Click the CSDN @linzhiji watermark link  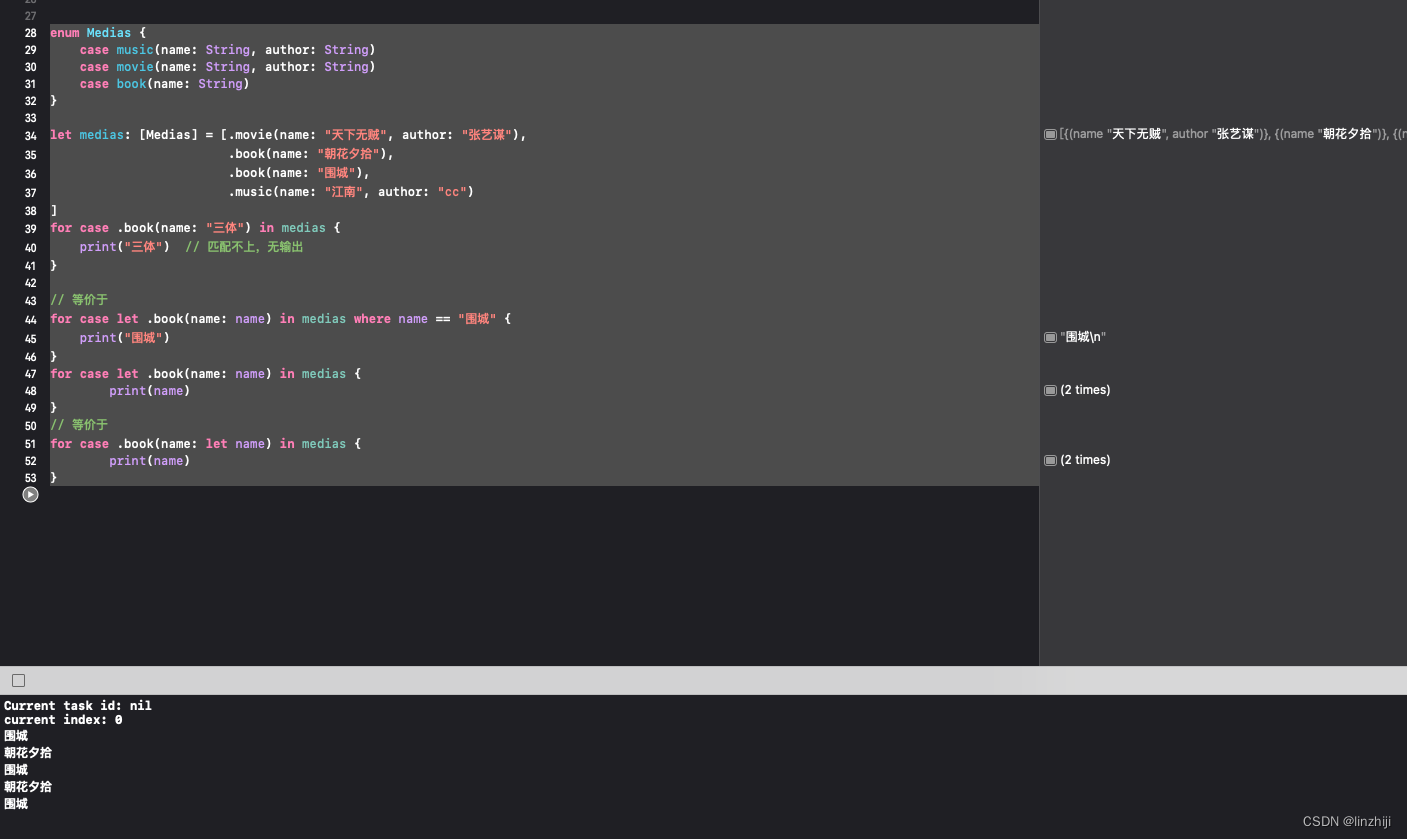click(x=1345, y=821)
